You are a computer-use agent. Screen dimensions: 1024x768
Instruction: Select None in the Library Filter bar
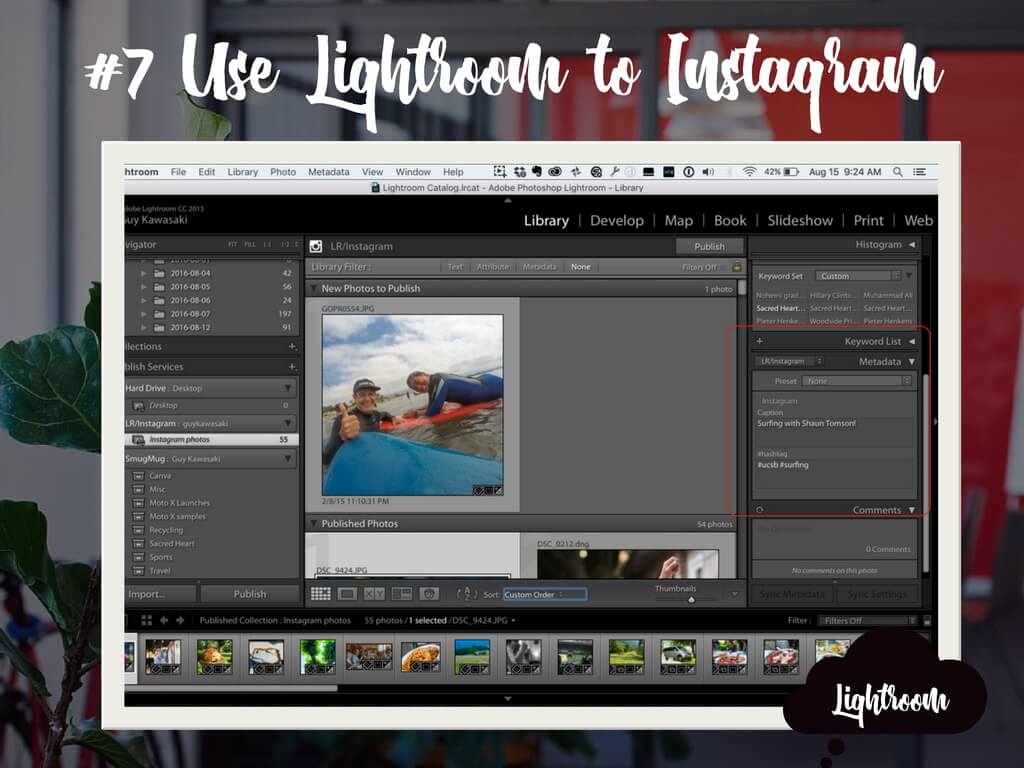pos(580,267)
